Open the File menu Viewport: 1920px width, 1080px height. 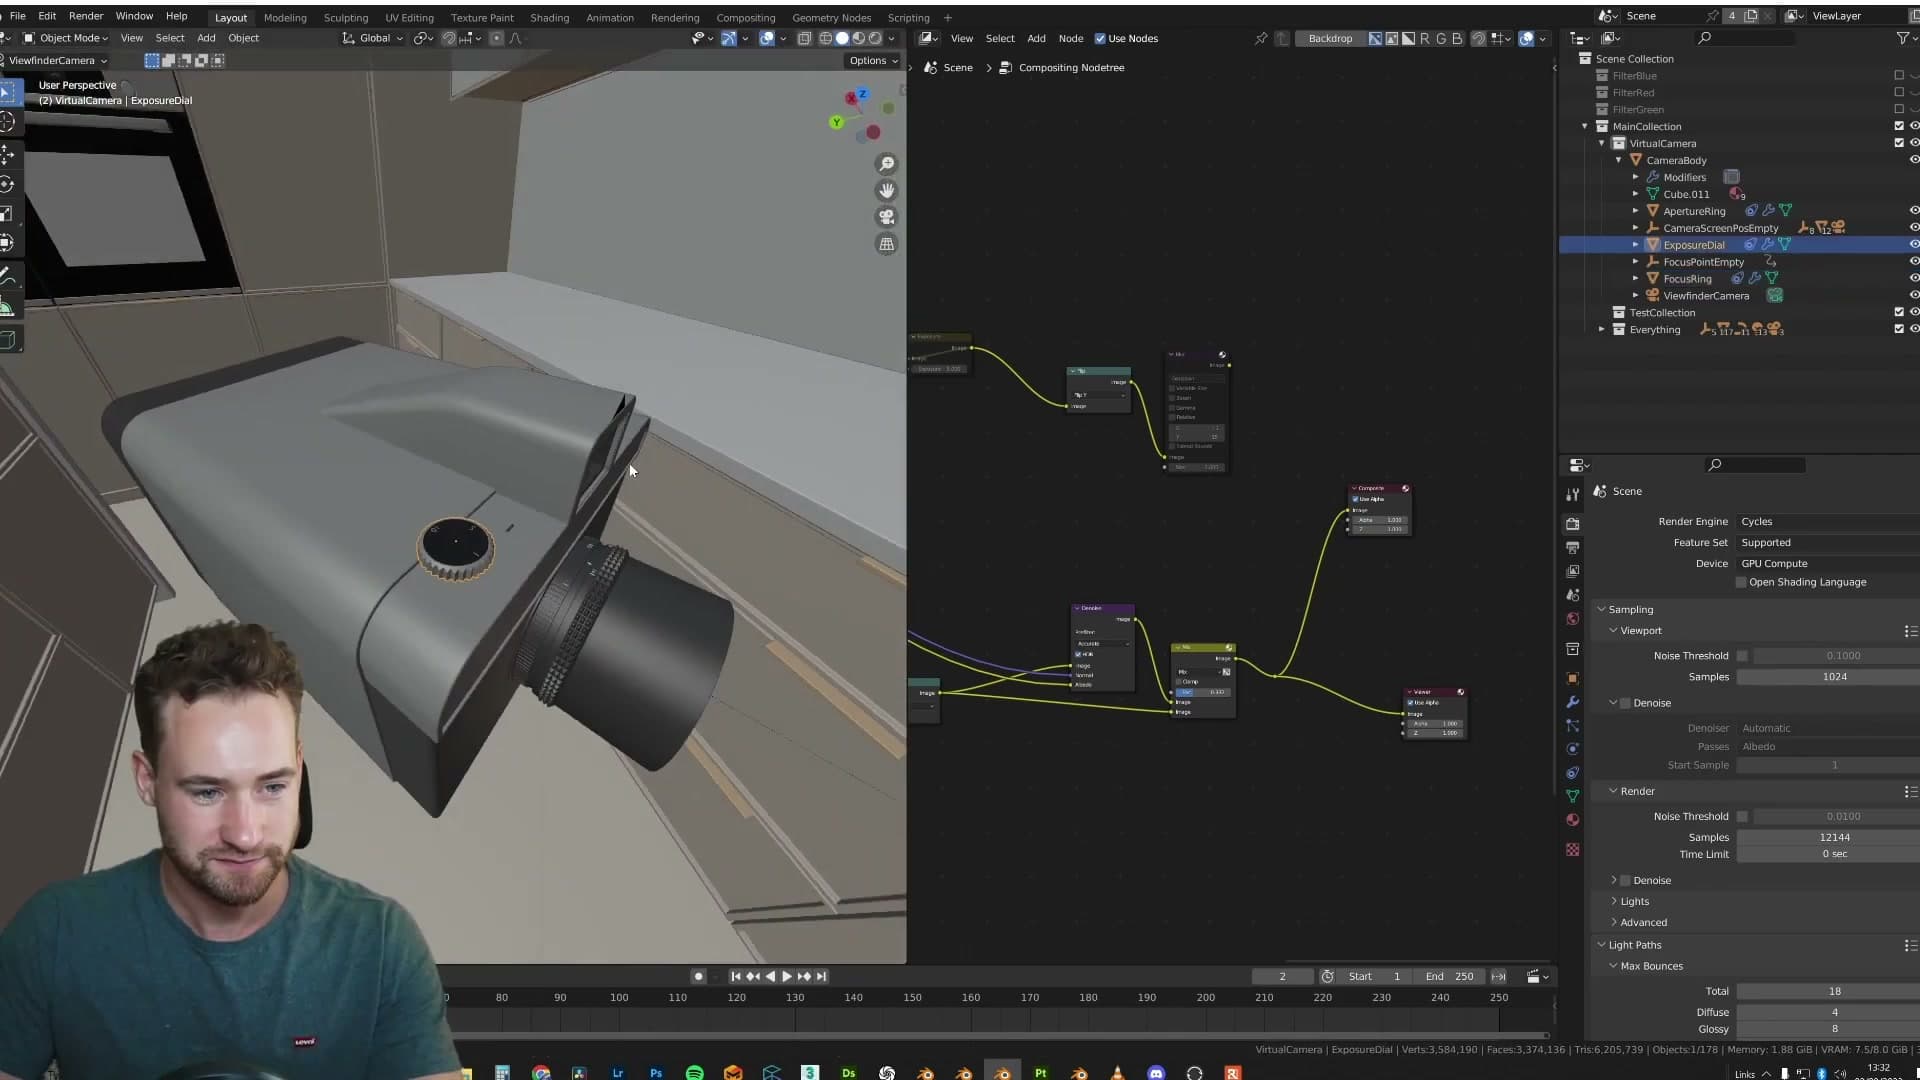click(18, 17)
